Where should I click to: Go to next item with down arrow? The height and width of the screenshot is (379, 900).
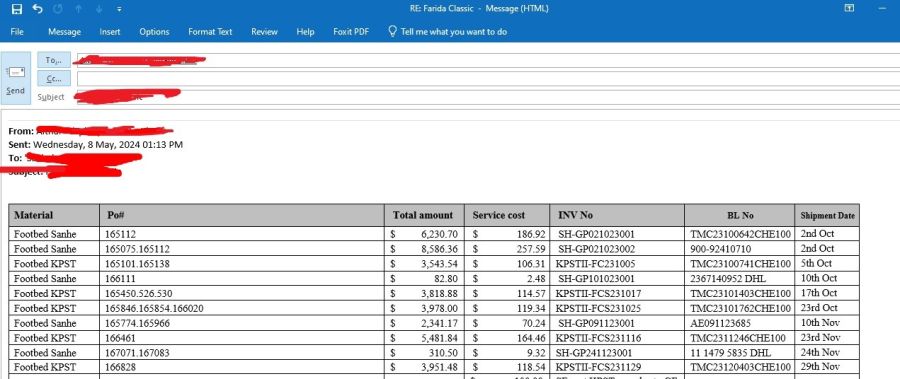click(x=99, y=9)
